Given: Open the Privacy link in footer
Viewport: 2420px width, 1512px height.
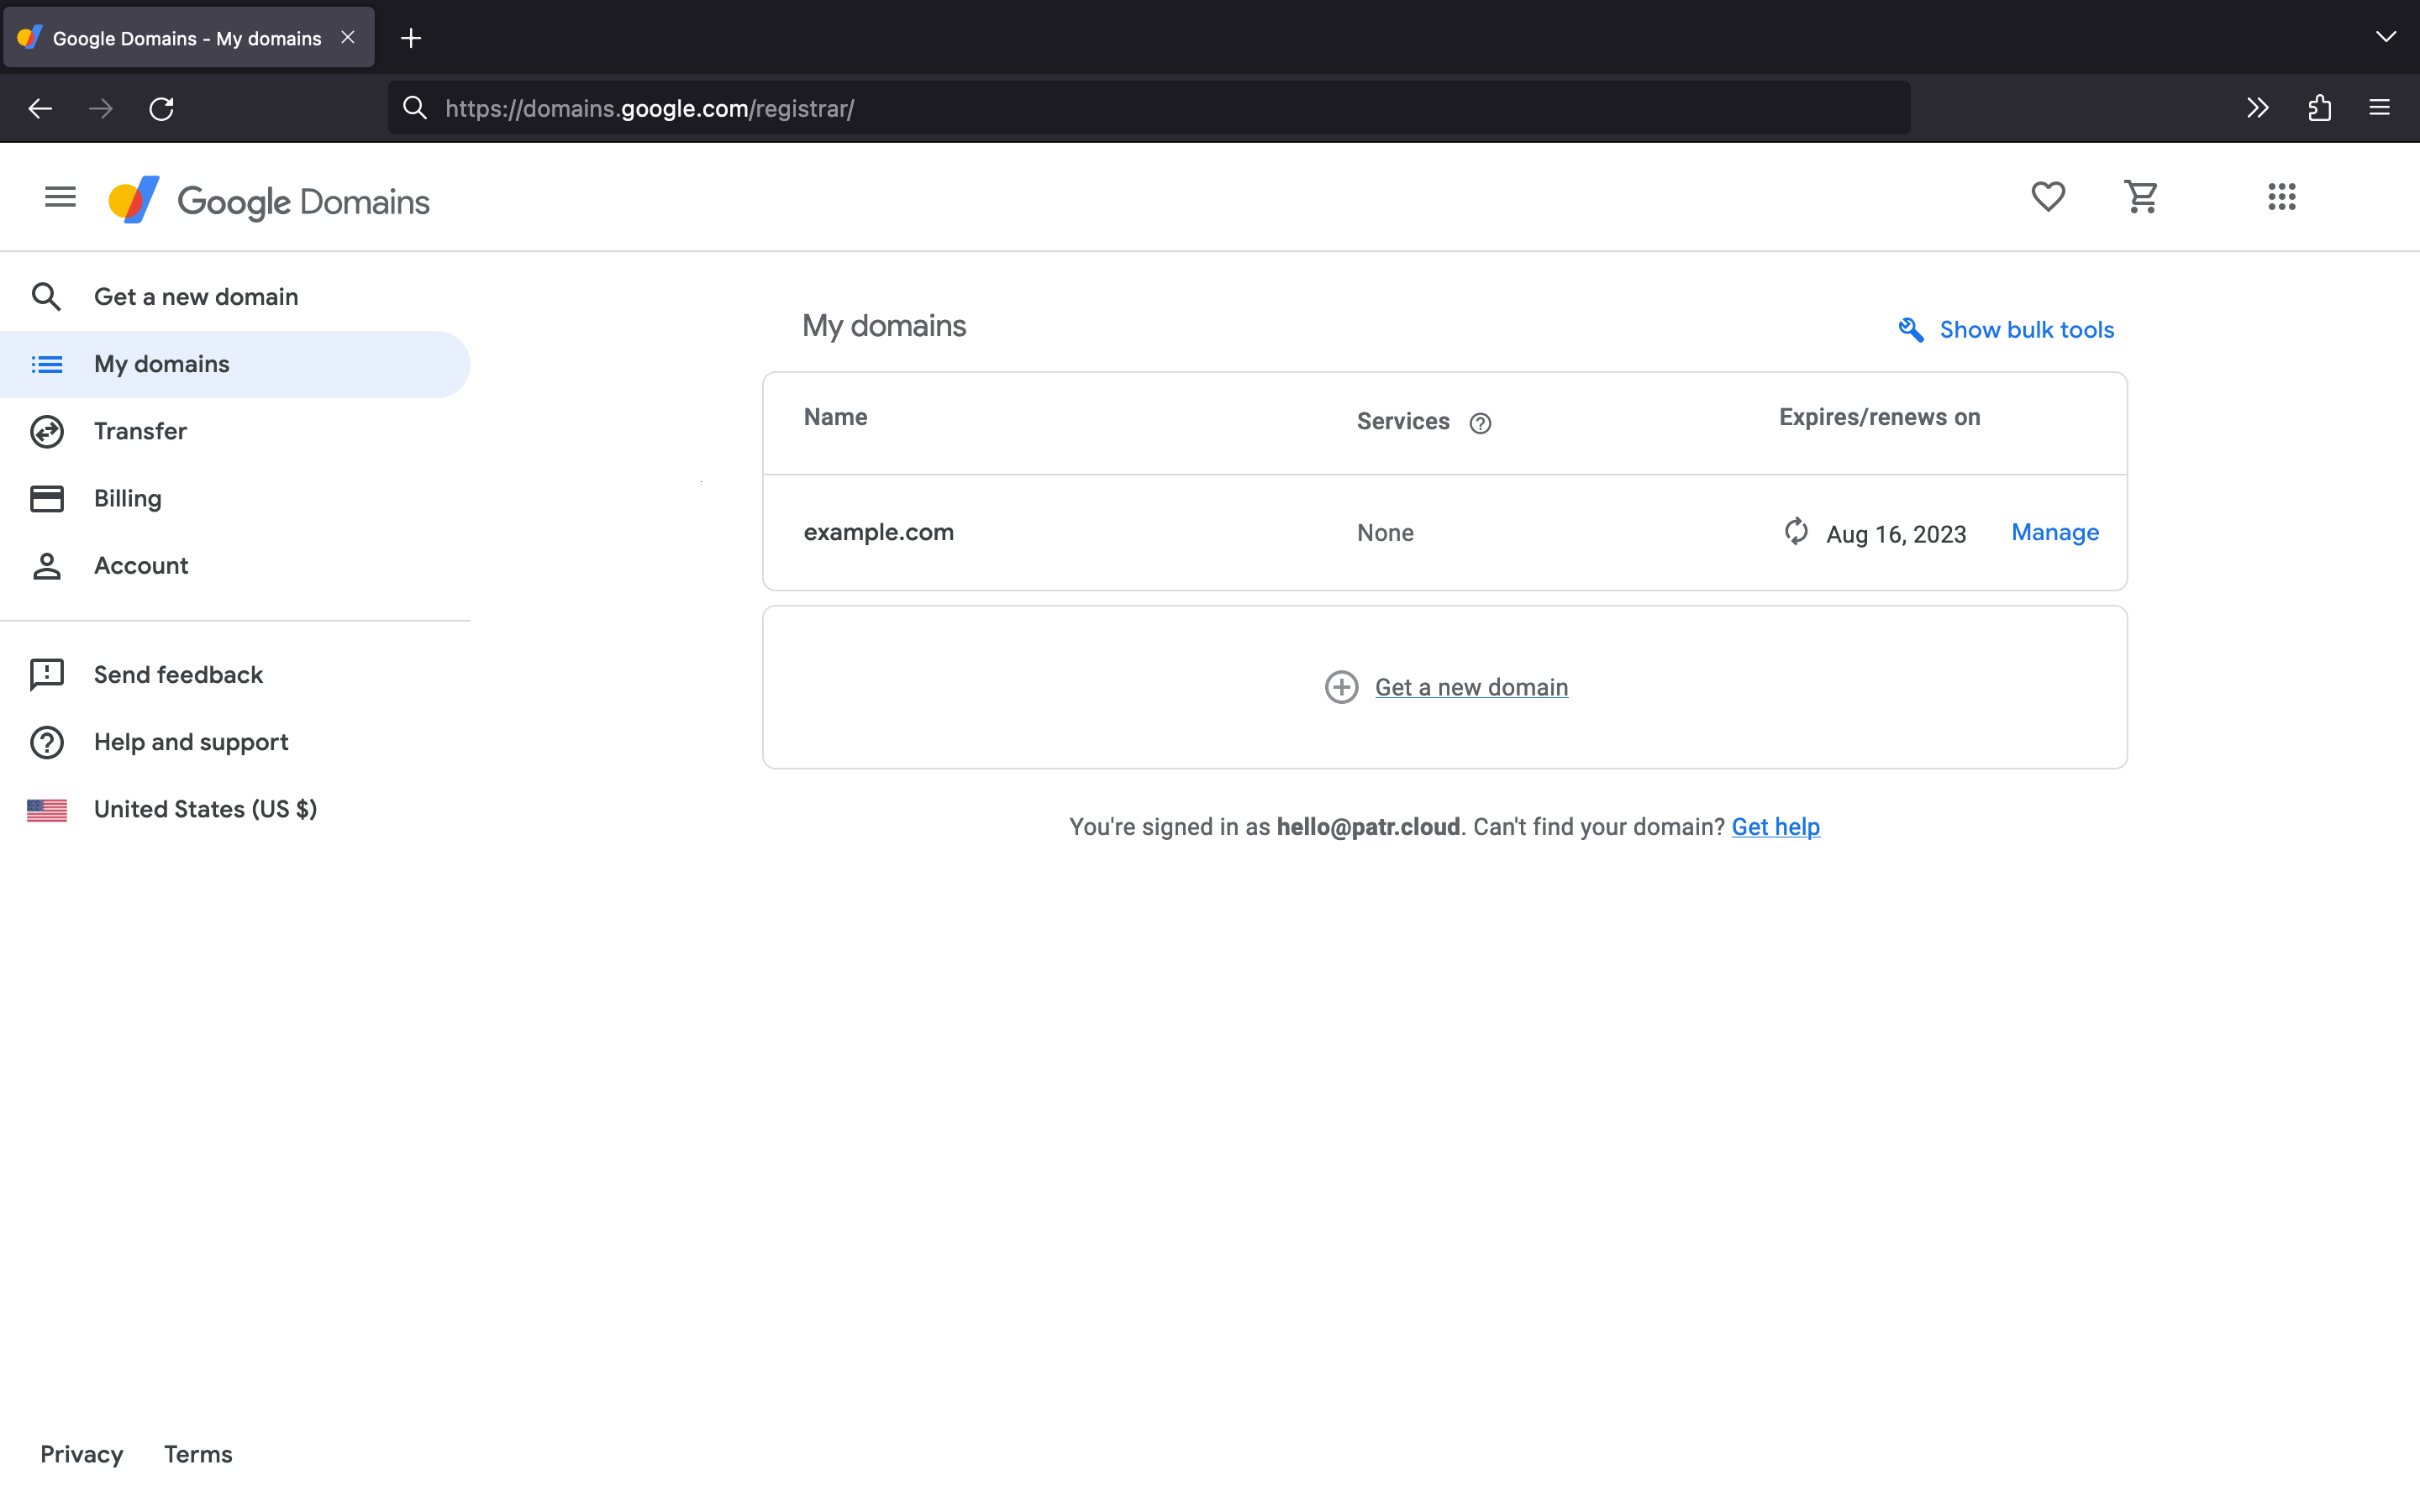Looking at the screenshot, I should (82, 1454).
